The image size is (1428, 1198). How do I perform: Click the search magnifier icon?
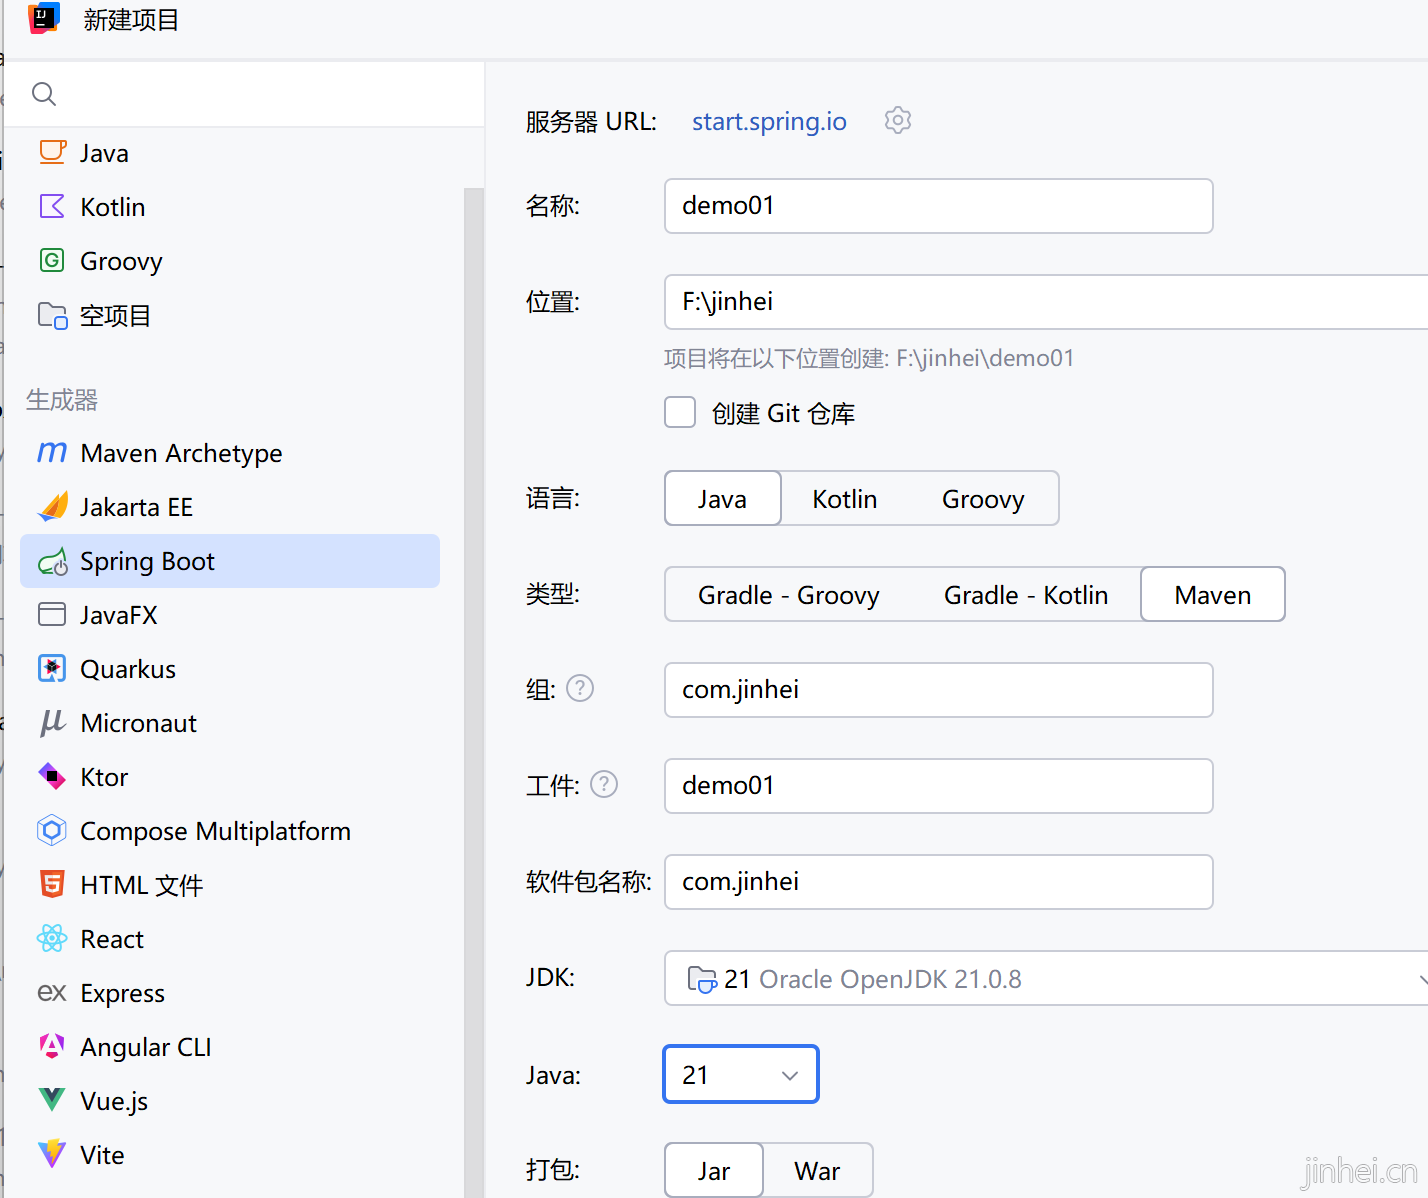[x=44, y=94]
